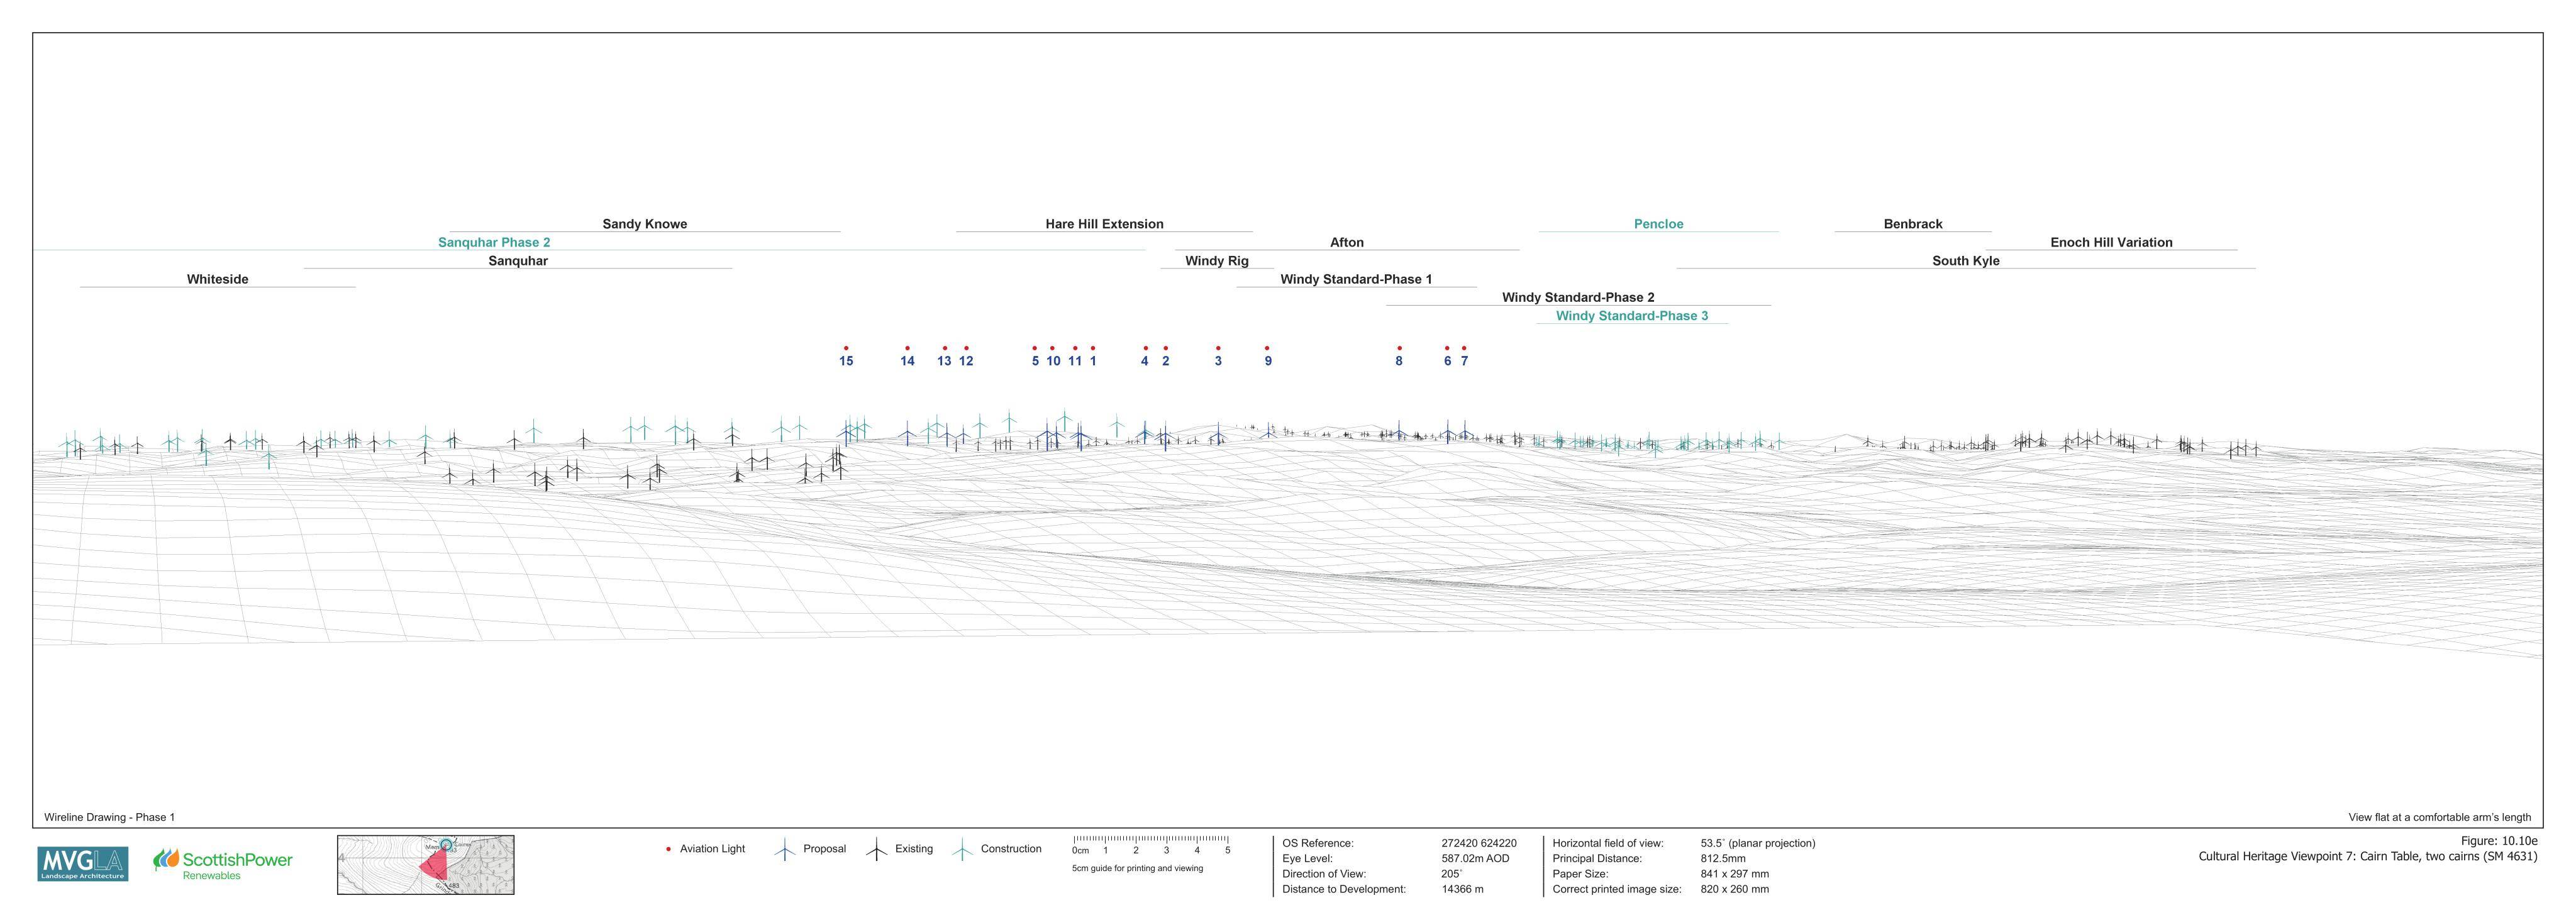
Task: Select the South Kyle label
Action: coord(1966,261)
